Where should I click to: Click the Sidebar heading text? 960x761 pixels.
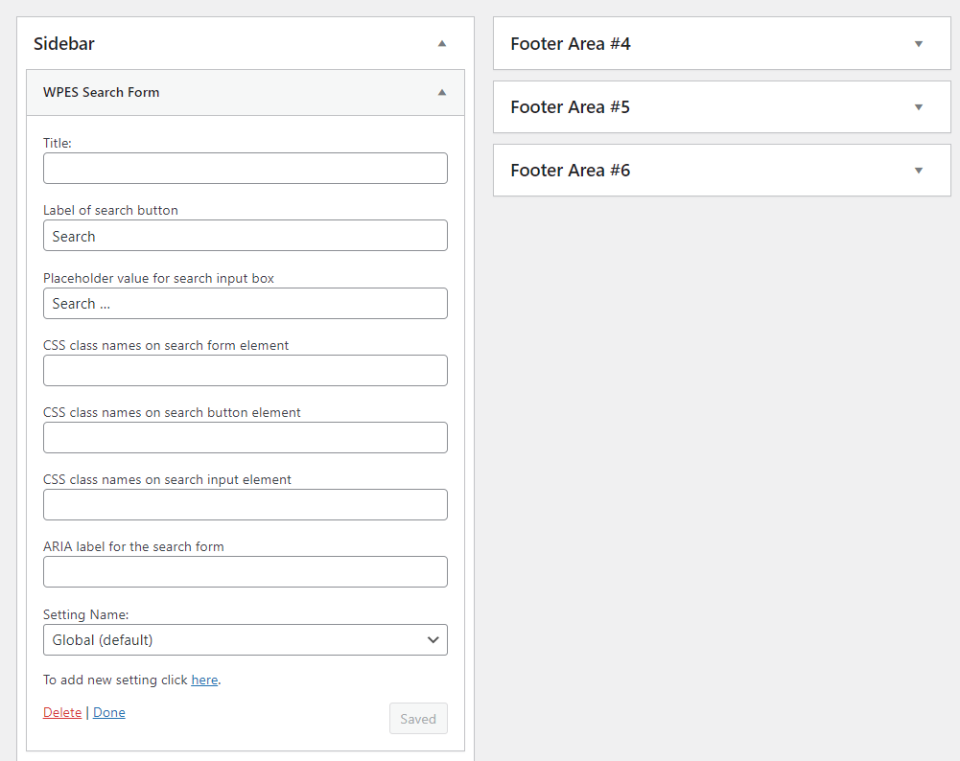(64, 44)
